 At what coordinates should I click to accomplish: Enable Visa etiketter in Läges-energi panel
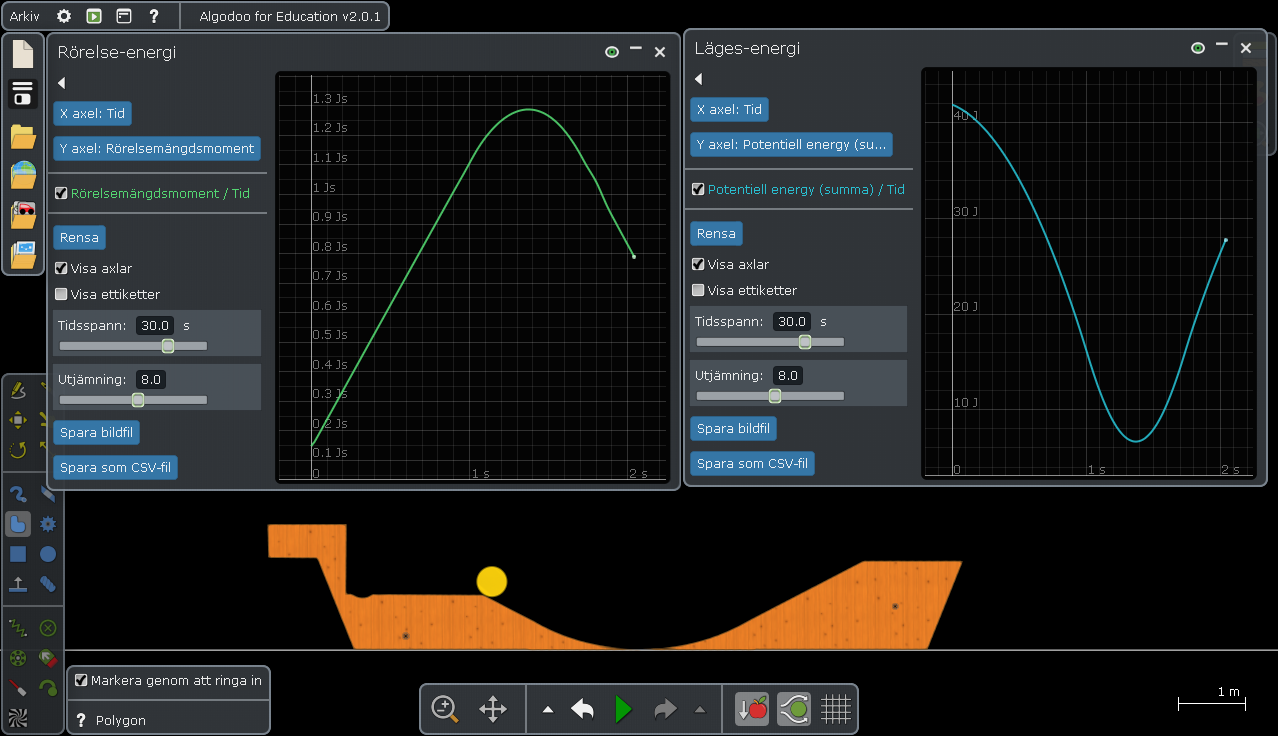698,290
